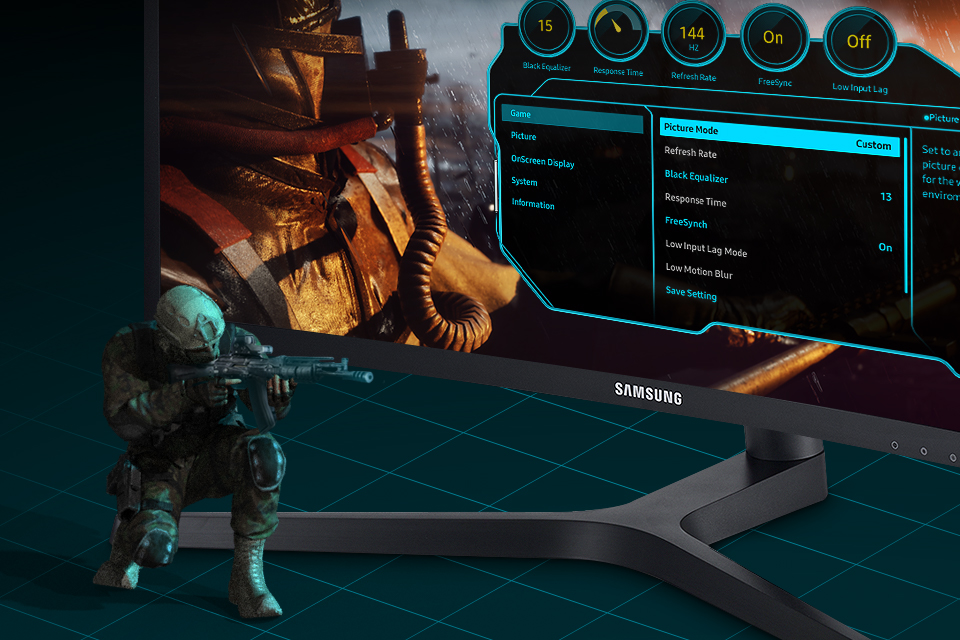The width and height of the screenshot is (960, 640).
Task: Open the Information menu category
Action: pos(533,205)
